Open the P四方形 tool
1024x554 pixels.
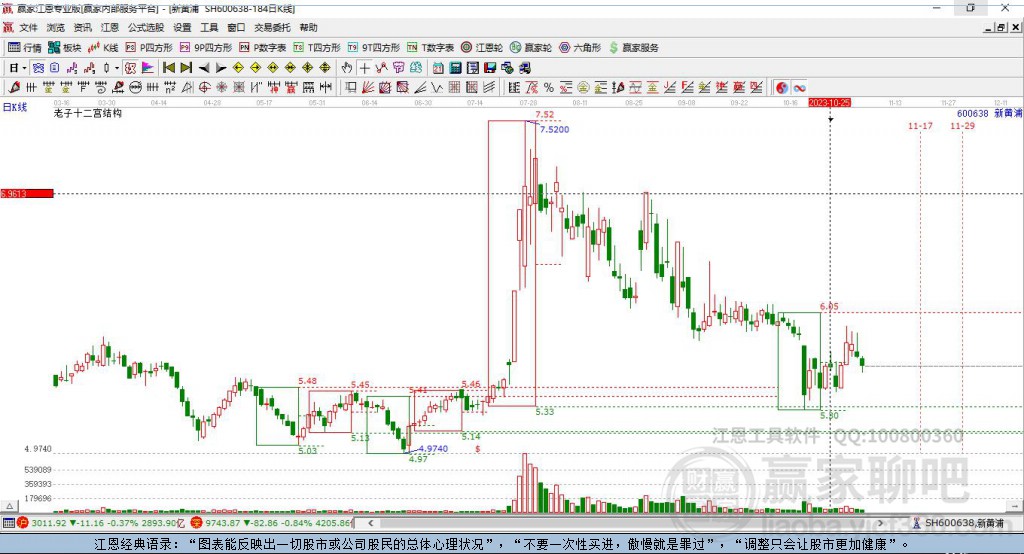click(149, 48)
